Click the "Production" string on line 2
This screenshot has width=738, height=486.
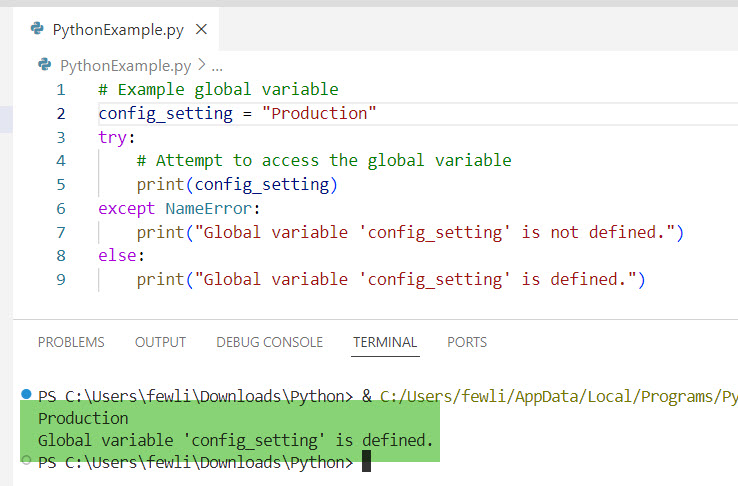319,113
